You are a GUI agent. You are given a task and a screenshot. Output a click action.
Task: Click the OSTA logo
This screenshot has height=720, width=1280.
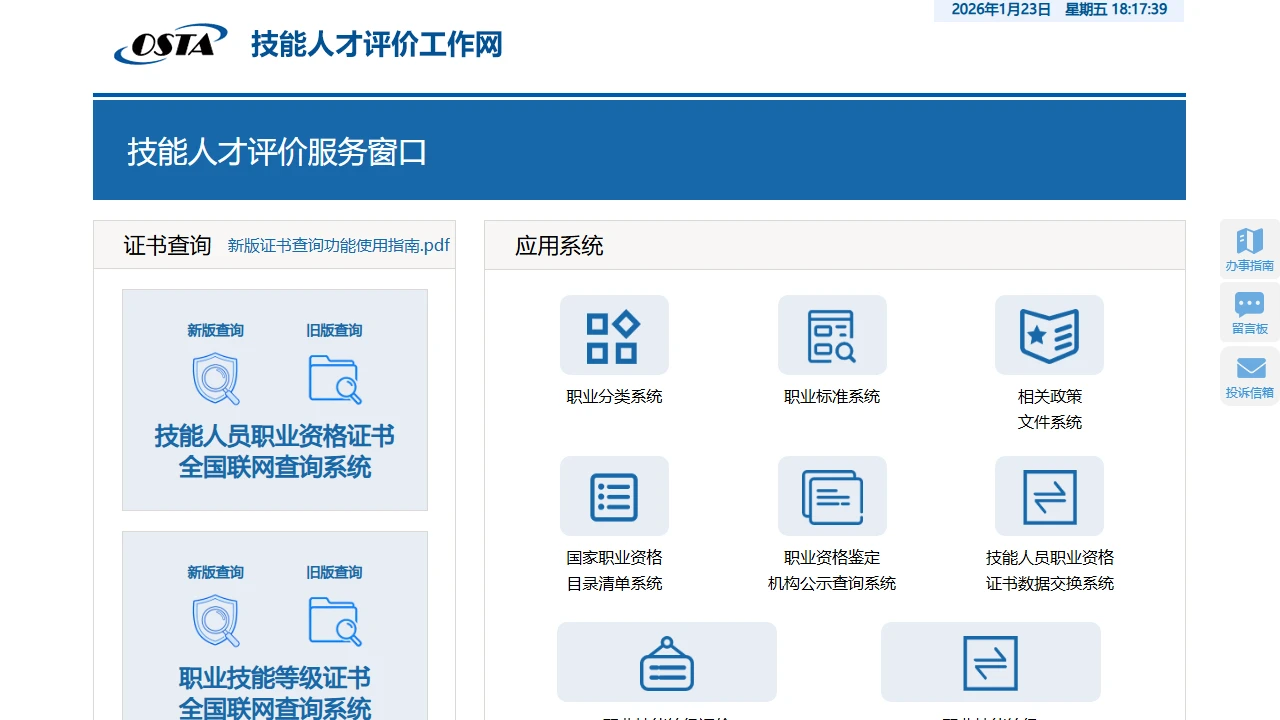pyautogui.click(x=170, y=44)
